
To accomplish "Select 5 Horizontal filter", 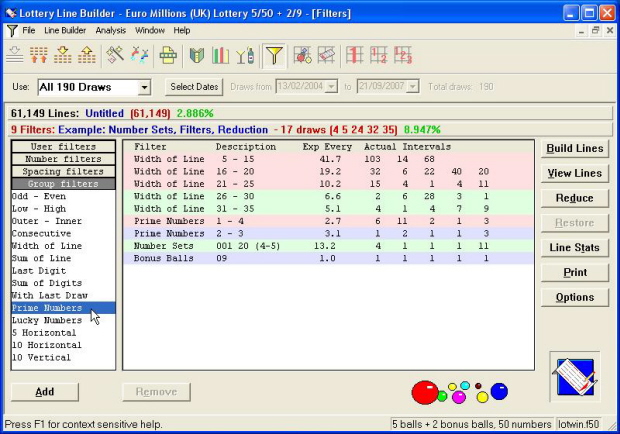I will tap(64, 333).
